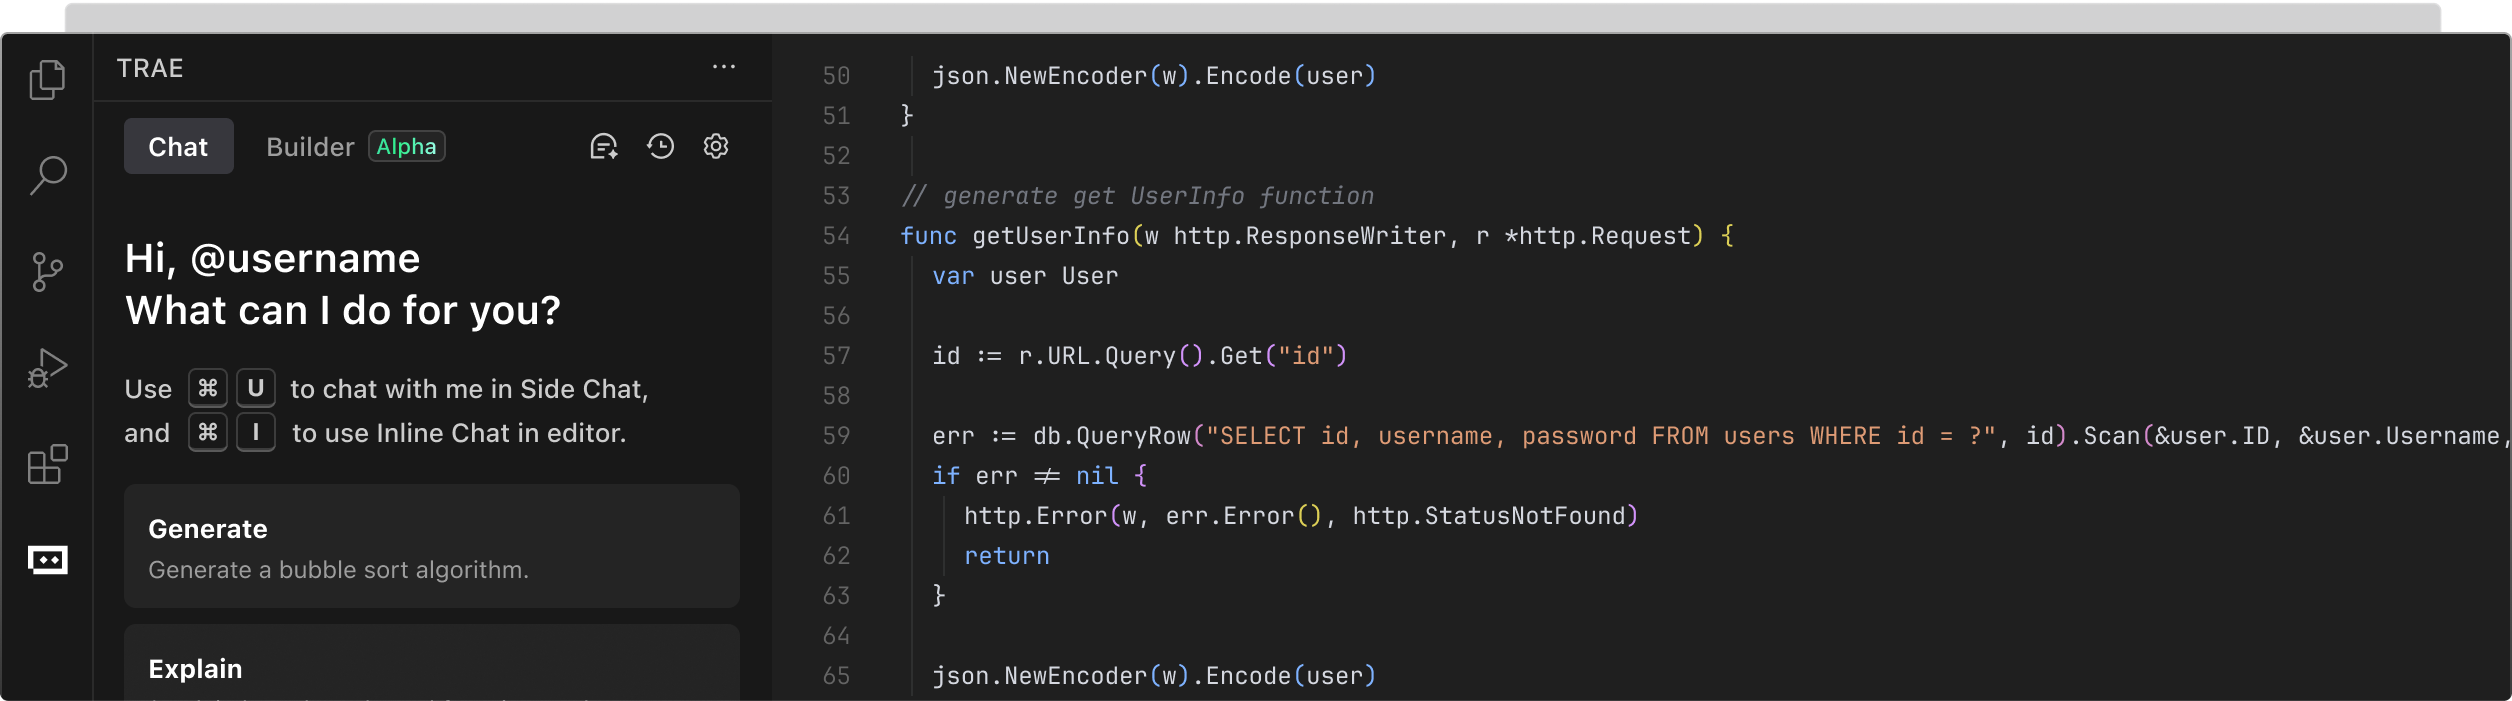
Task: Click 'getUserInfo' function name on line 54
Action: pyautogui.click(x=1051, y=236)
